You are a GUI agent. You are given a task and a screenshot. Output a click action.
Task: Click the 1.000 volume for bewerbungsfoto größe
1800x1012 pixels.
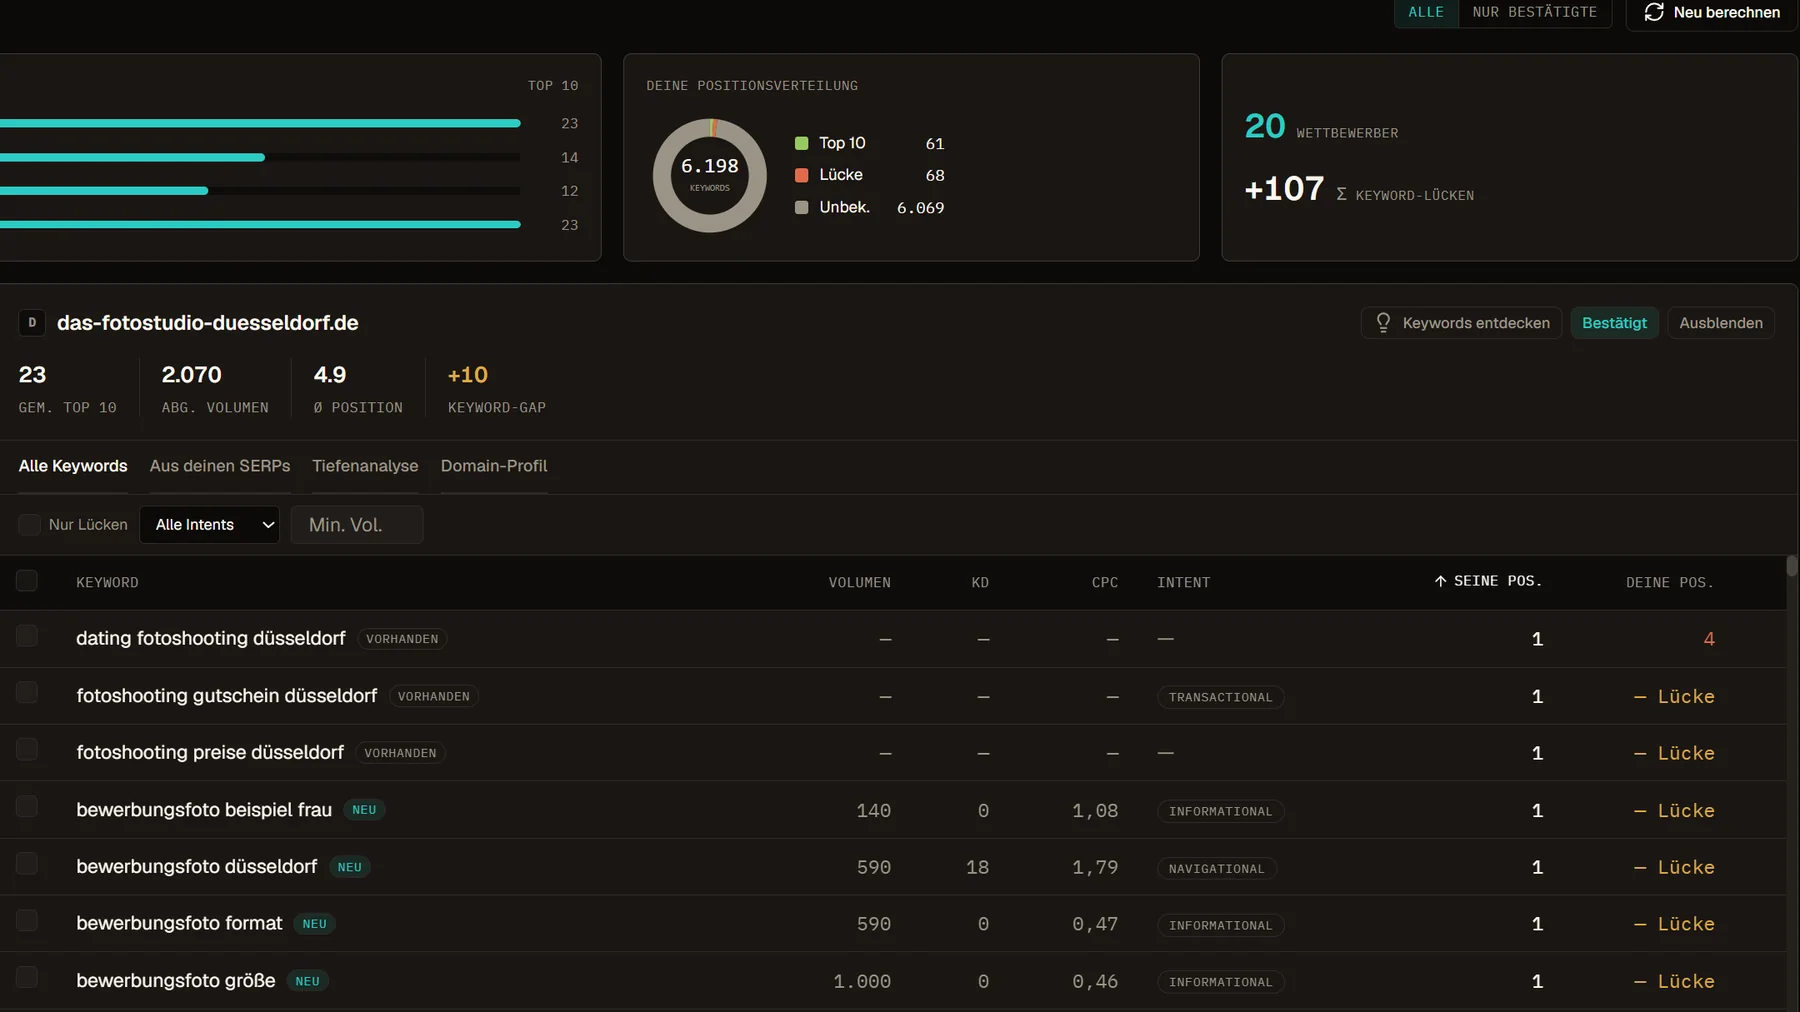[x=862, y=982]
